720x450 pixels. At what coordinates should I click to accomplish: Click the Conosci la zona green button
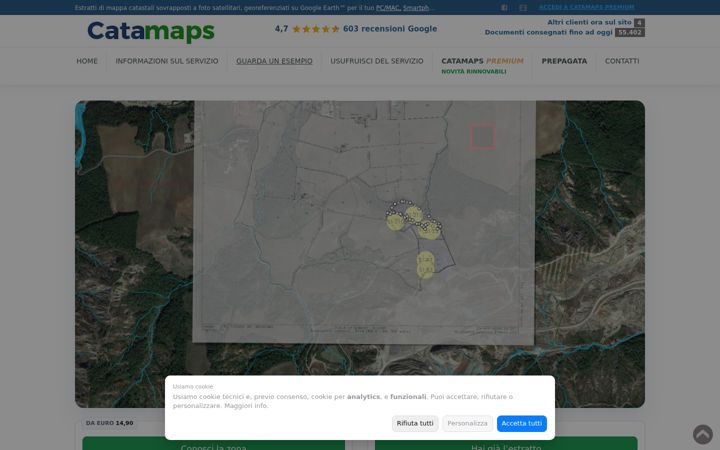point(214,444)
